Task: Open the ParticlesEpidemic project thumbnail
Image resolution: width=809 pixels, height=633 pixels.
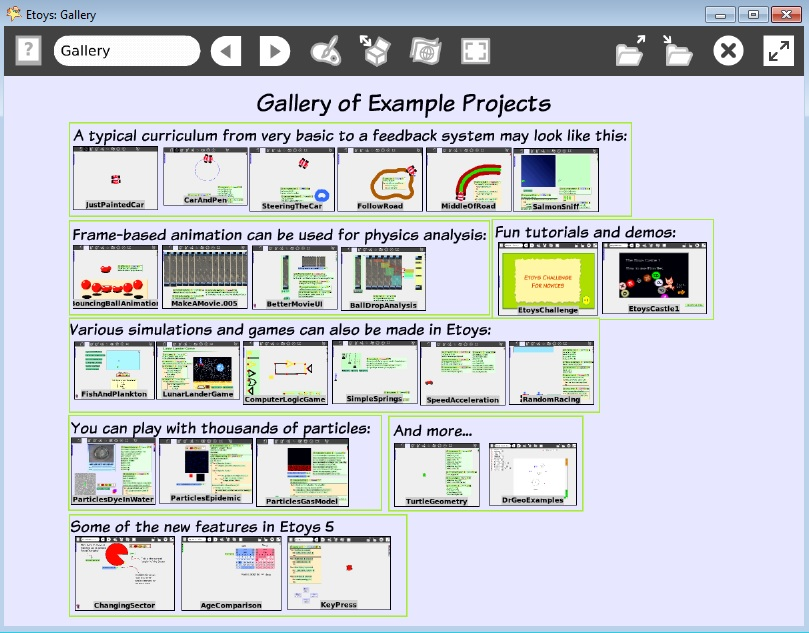Action: coord(206,471)
